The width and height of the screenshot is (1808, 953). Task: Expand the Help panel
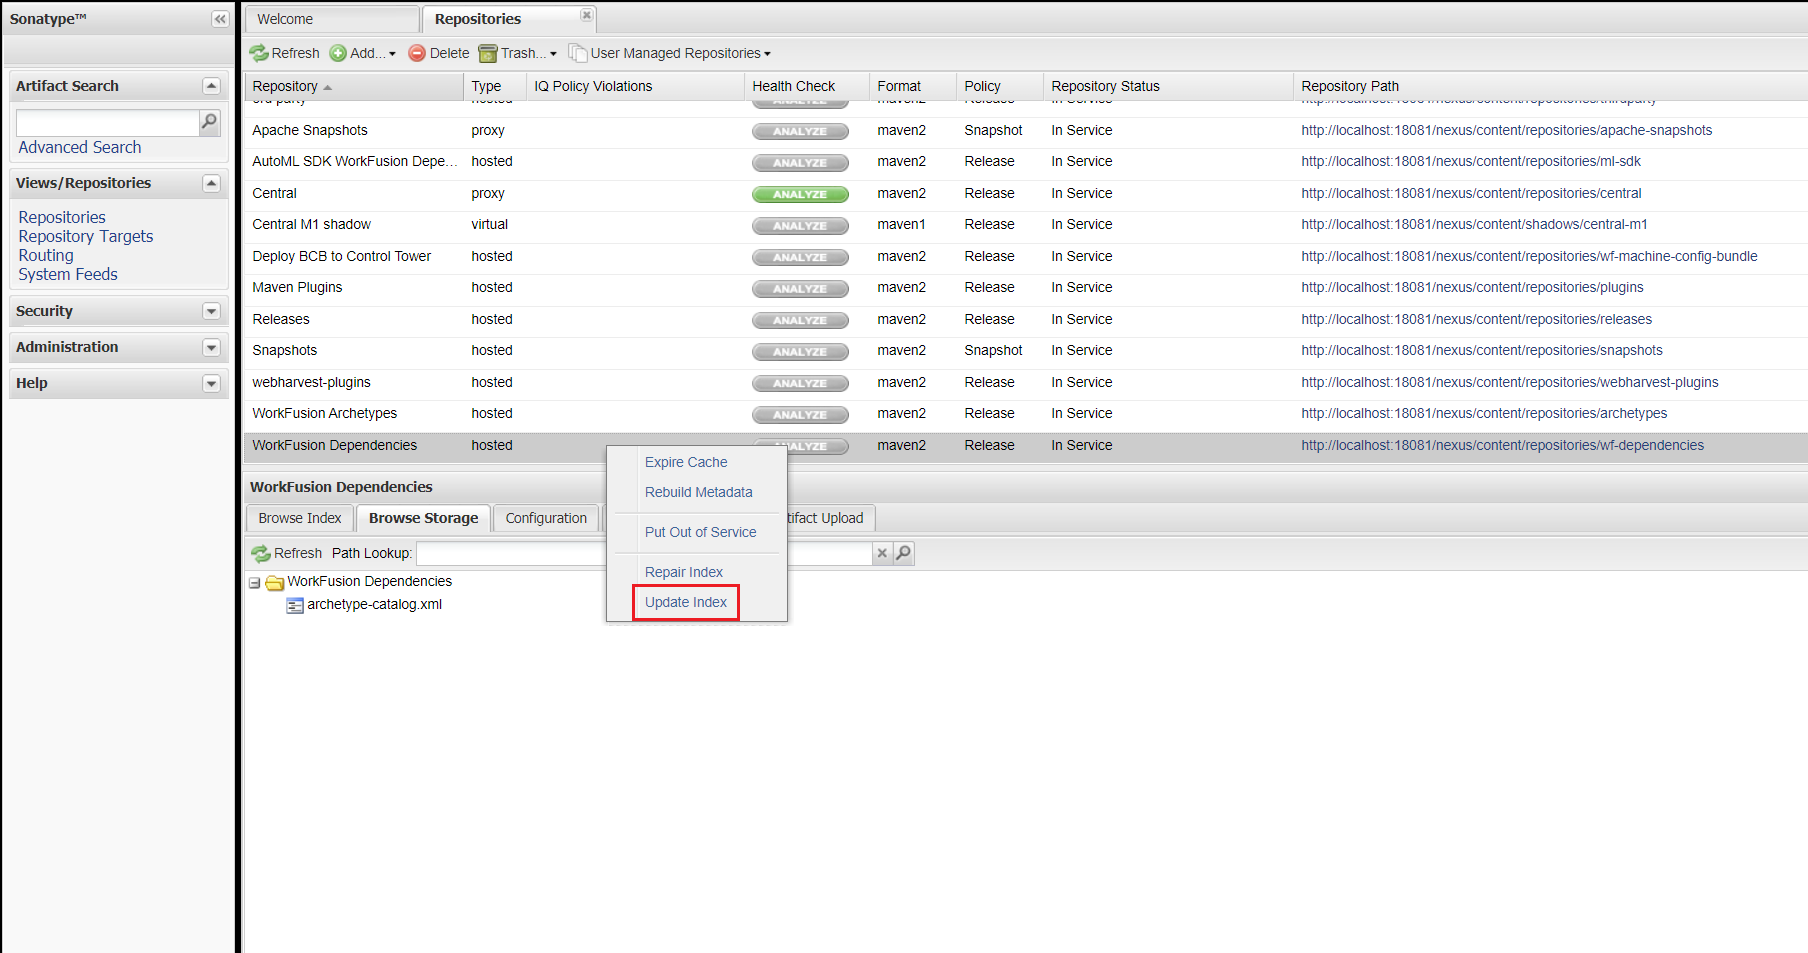click(211, 383)
